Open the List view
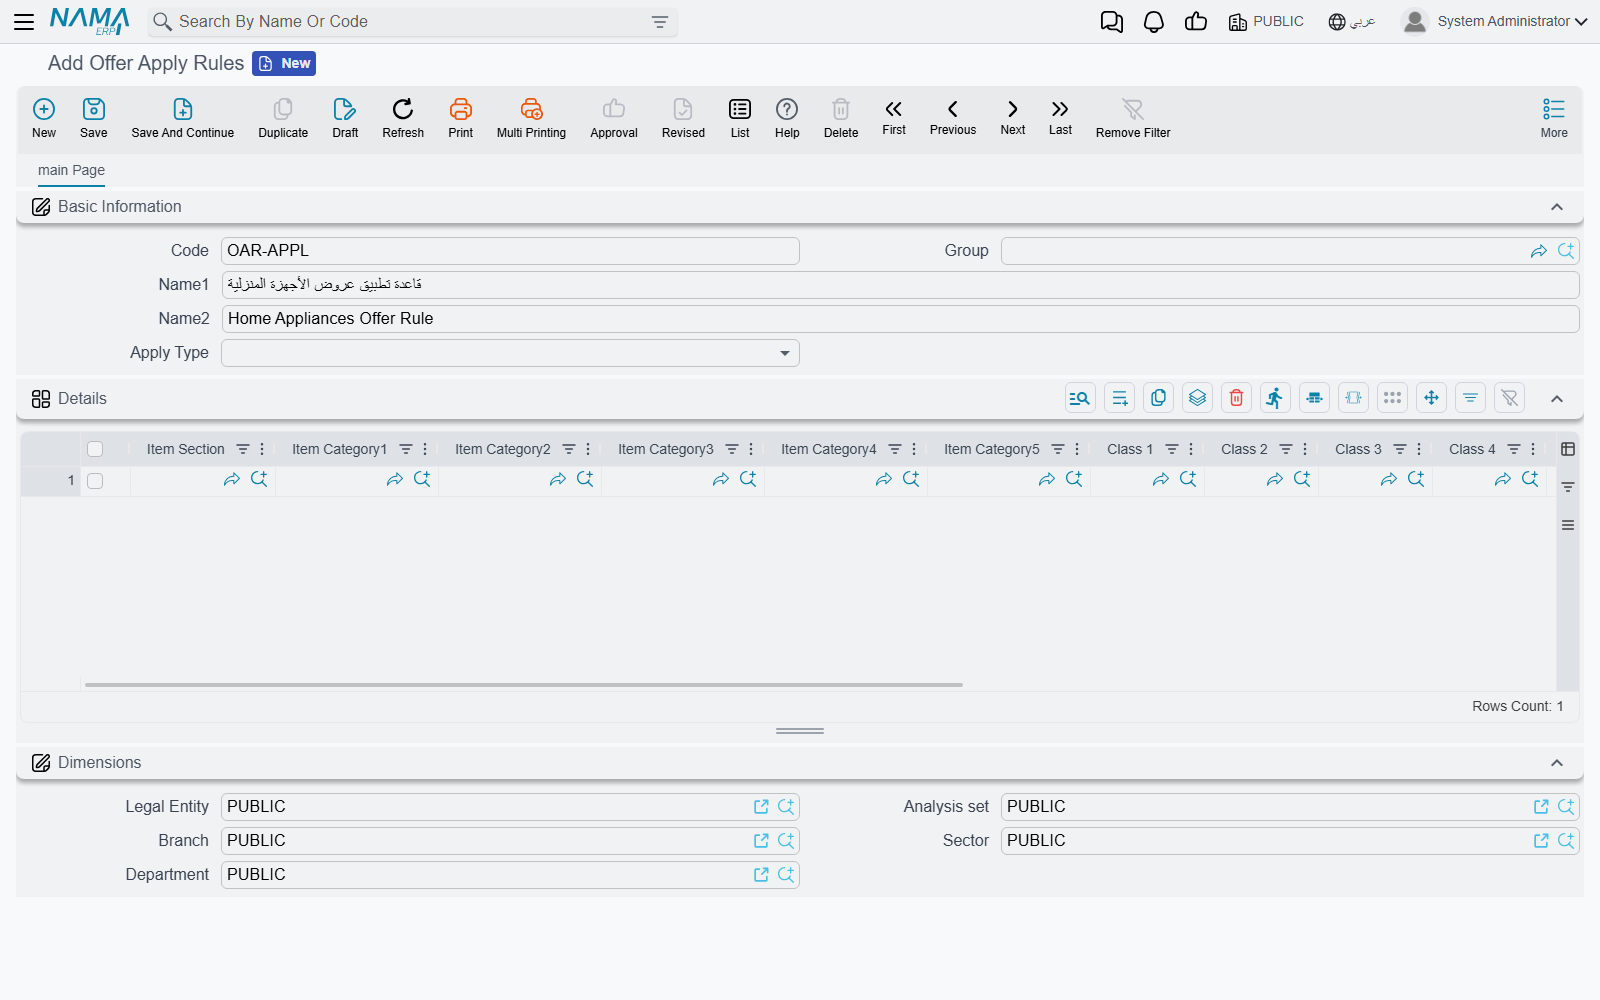Viewport: 1600px width, 1000px height. tap(740, 118)
